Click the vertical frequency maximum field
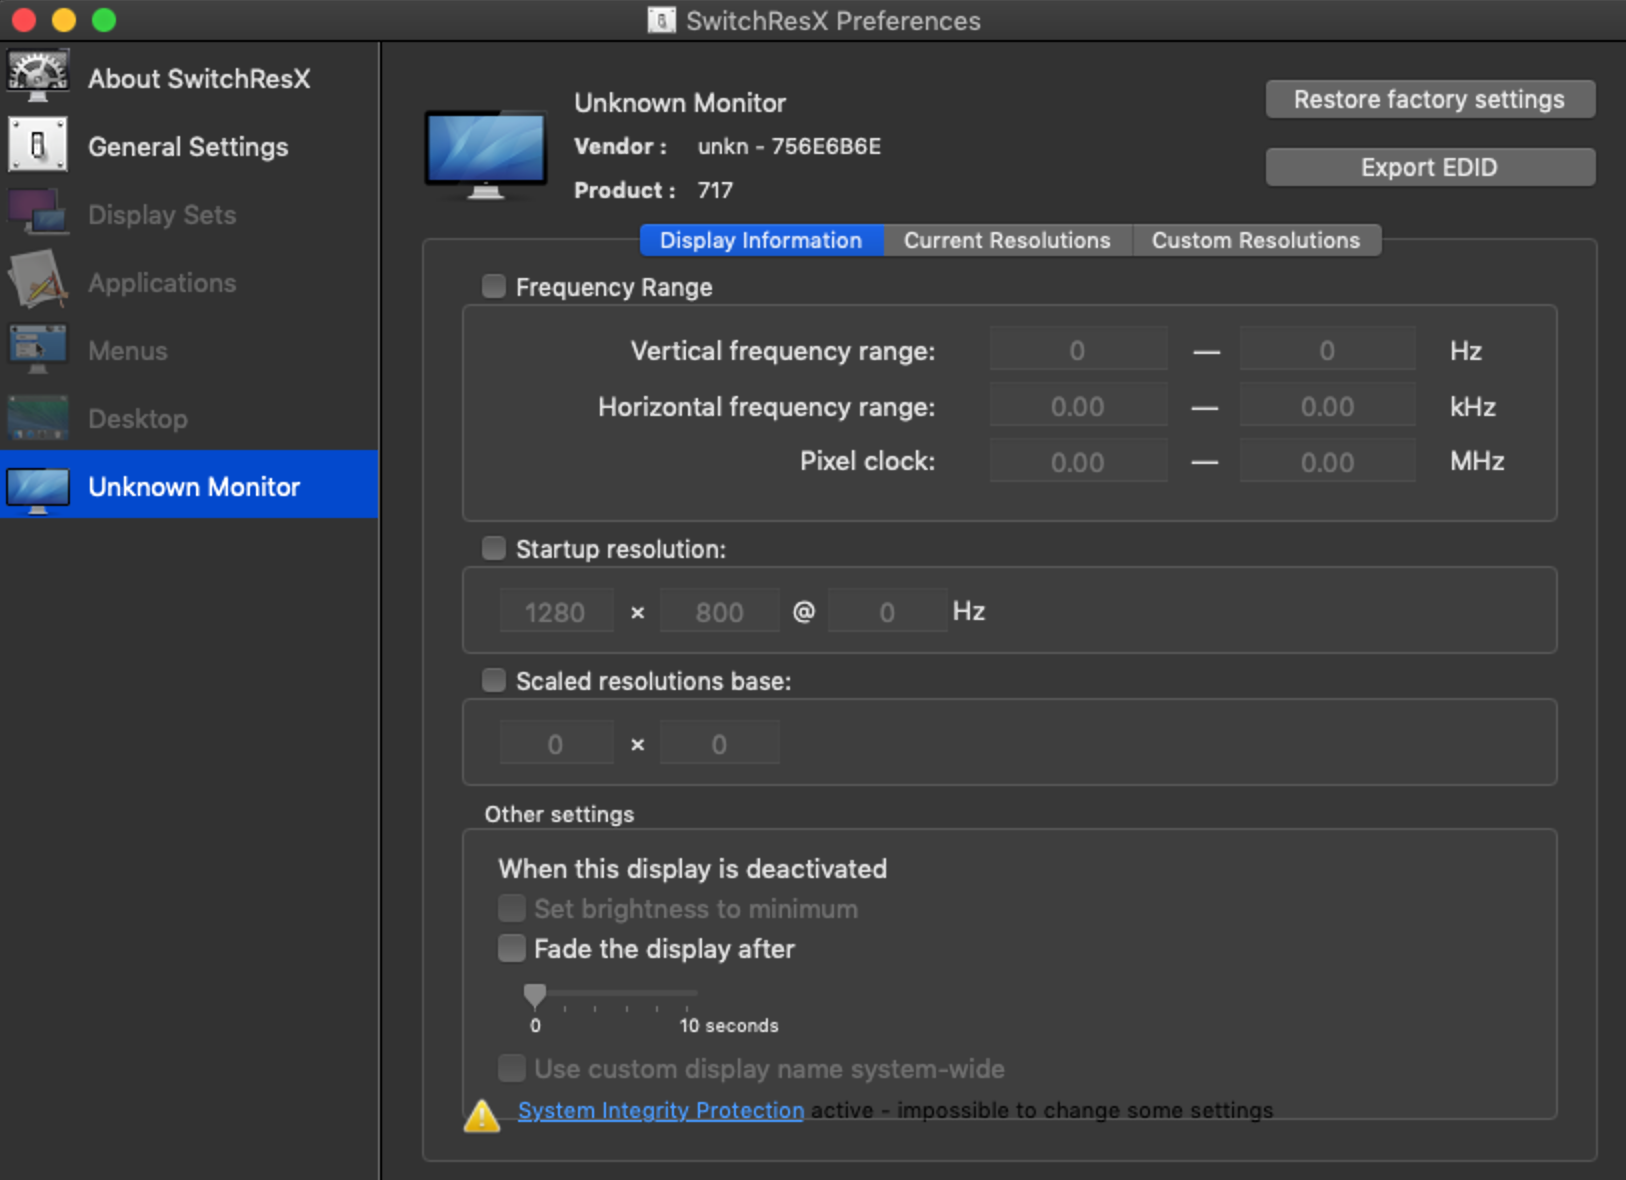The height and width of the screenshot is (1180, 1626). tap(1327, 350)
